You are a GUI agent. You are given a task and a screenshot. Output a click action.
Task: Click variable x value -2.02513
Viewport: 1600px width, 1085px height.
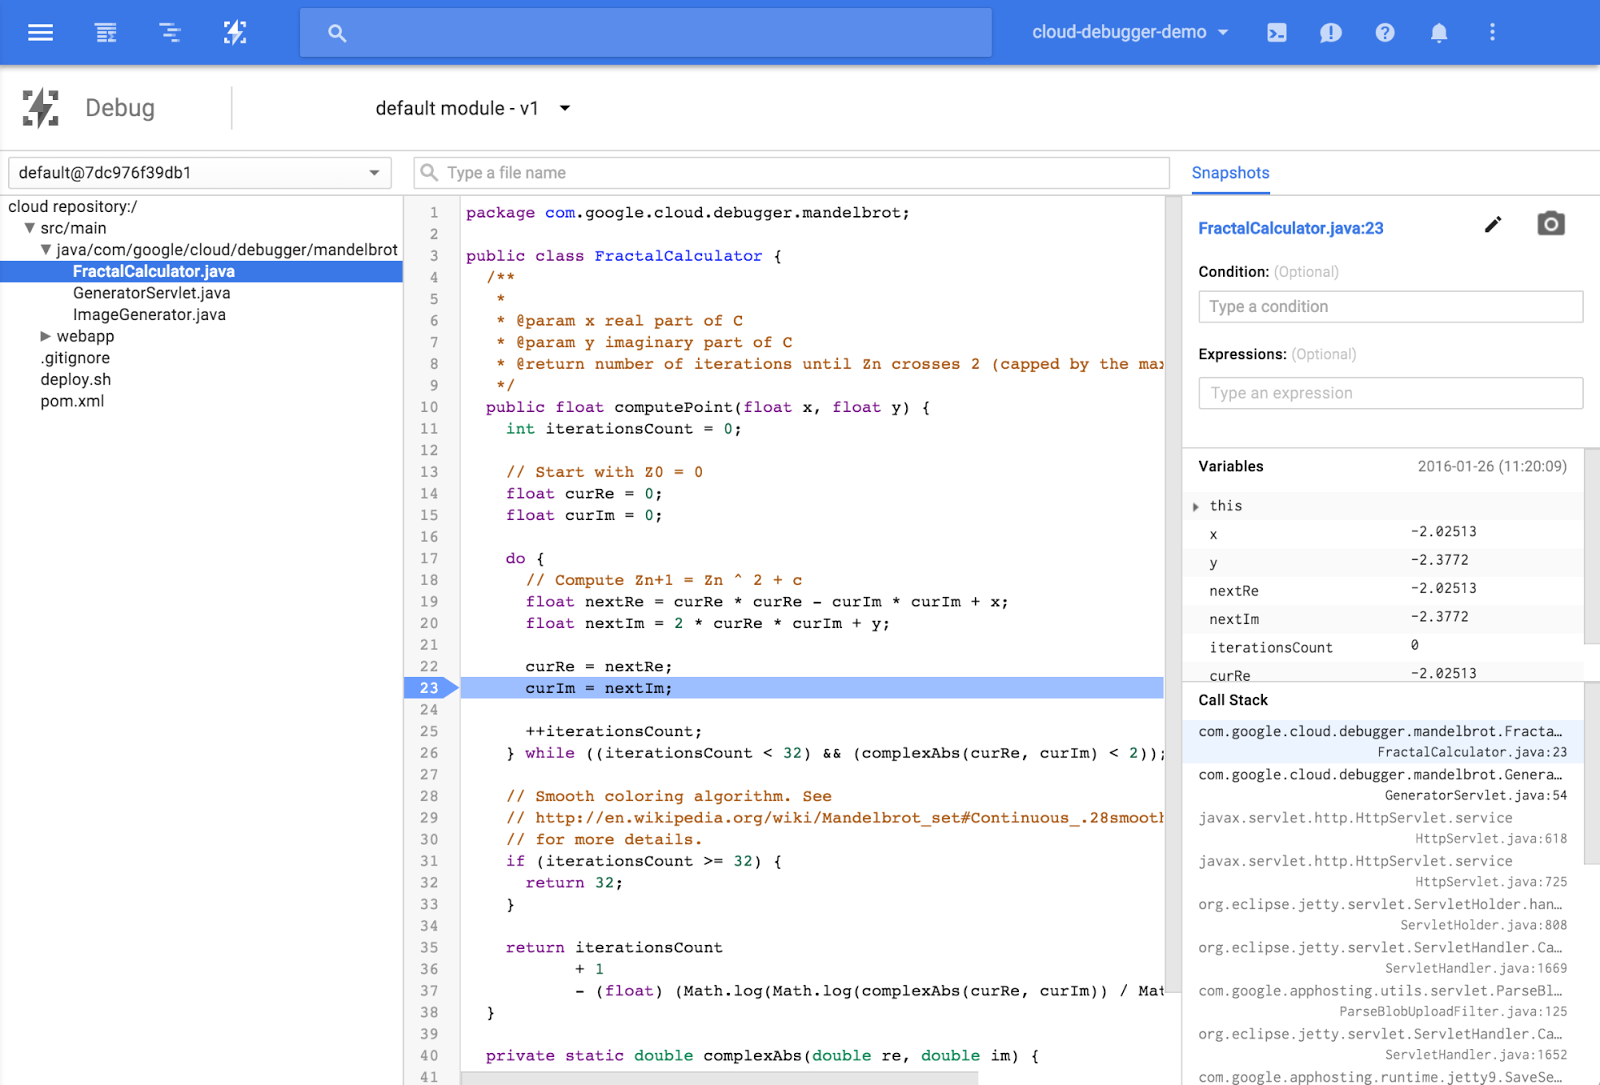click(1443, 532)
